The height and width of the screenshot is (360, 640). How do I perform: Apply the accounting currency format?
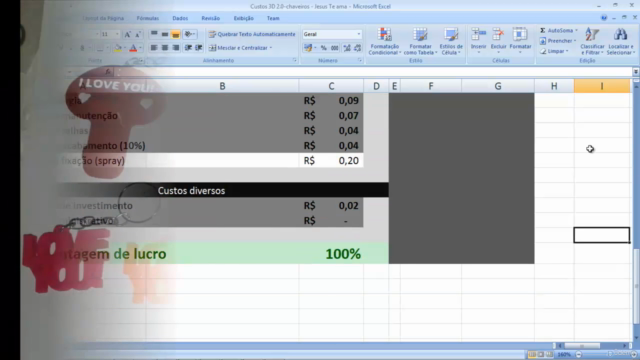(x=308, y=48)
